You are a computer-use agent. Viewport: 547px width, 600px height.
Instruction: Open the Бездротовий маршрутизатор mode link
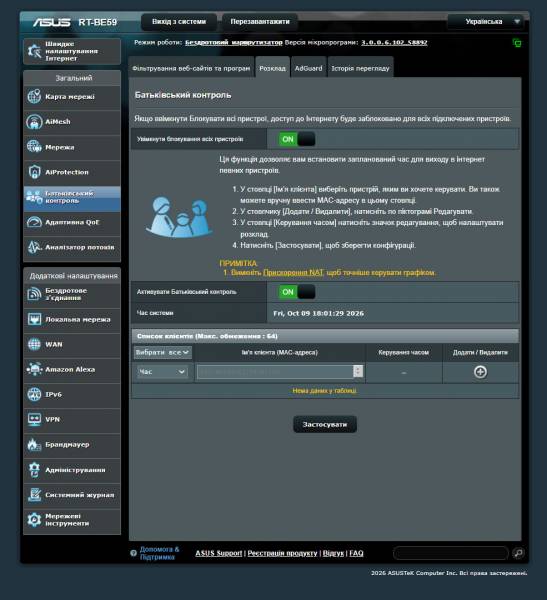(x=233, y=42)
